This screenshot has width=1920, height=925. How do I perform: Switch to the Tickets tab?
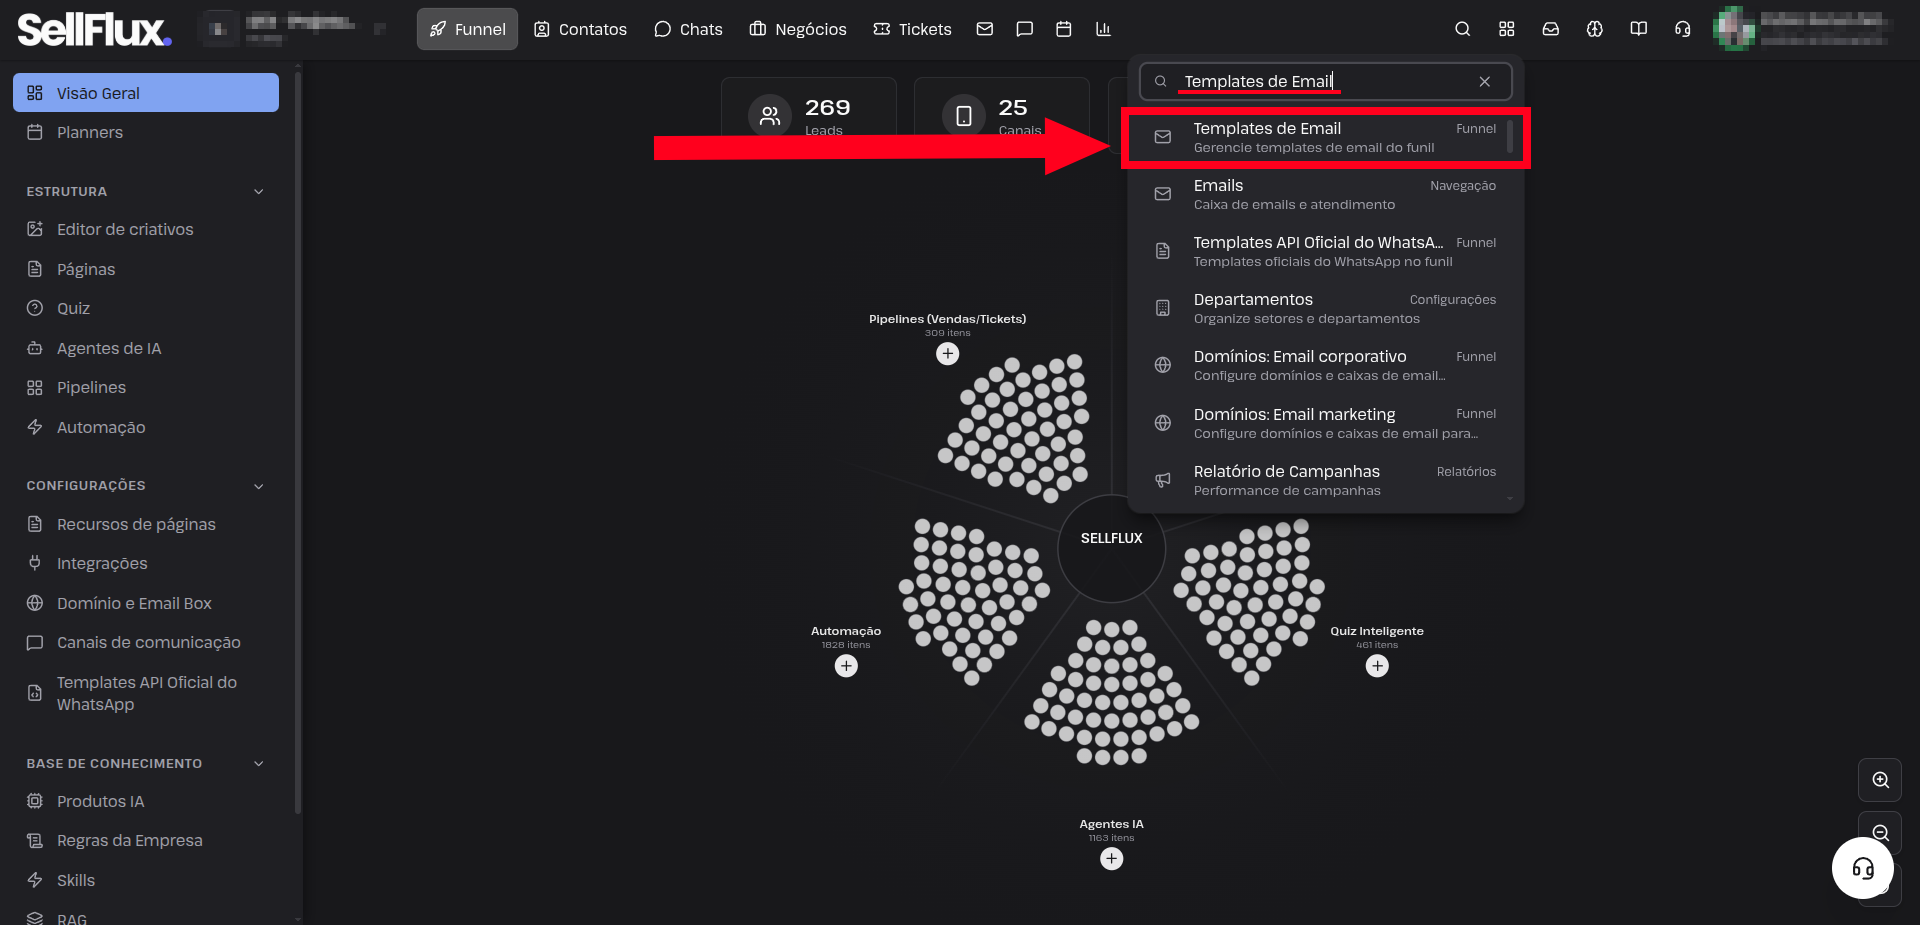coord(912,29)
